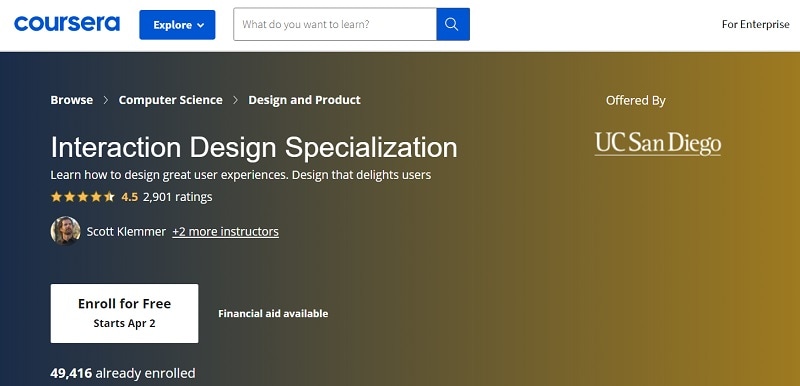This screenshot has width=800, height=386.
Task: Open the For Enterprise link
Action: pos(755,24)
